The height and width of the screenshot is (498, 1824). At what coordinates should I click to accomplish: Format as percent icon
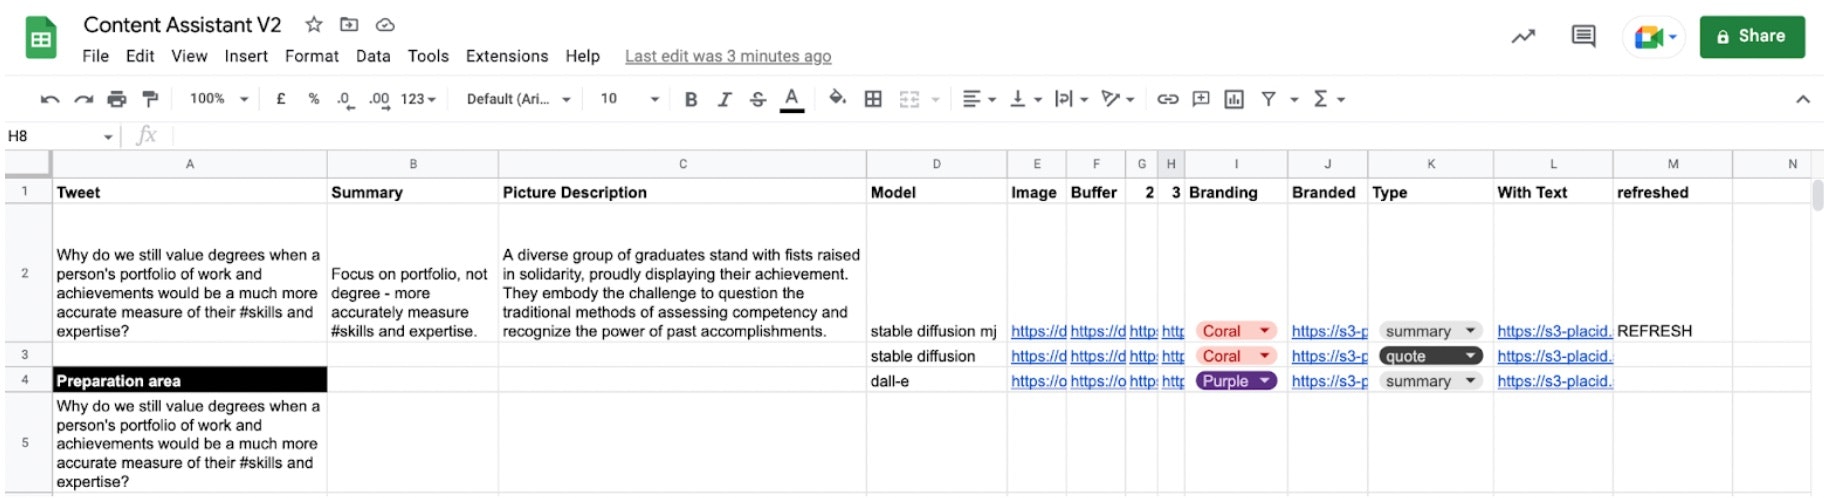click(x=313, y=99)
